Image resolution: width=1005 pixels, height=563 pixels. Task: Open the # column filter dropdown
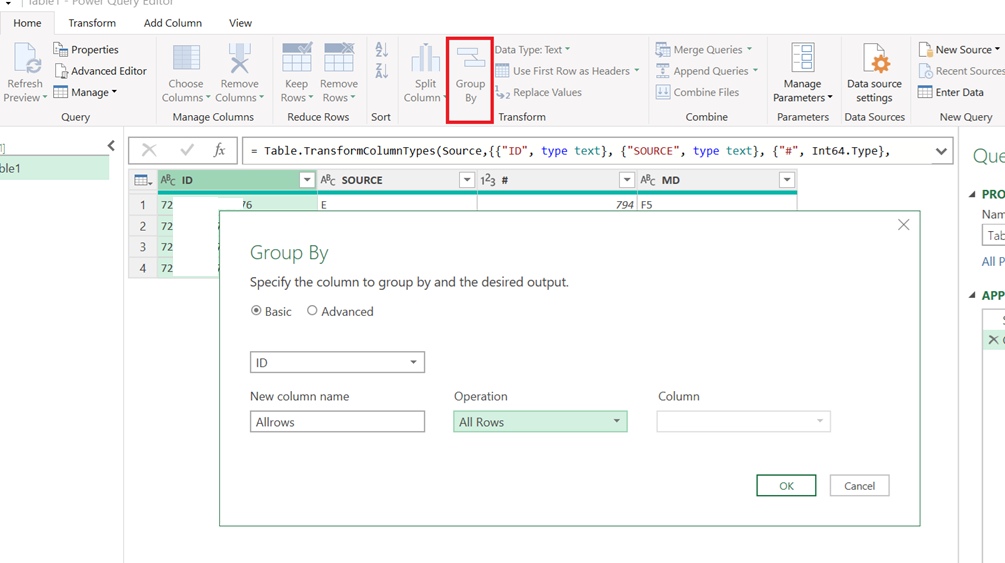tap(627, 180)
